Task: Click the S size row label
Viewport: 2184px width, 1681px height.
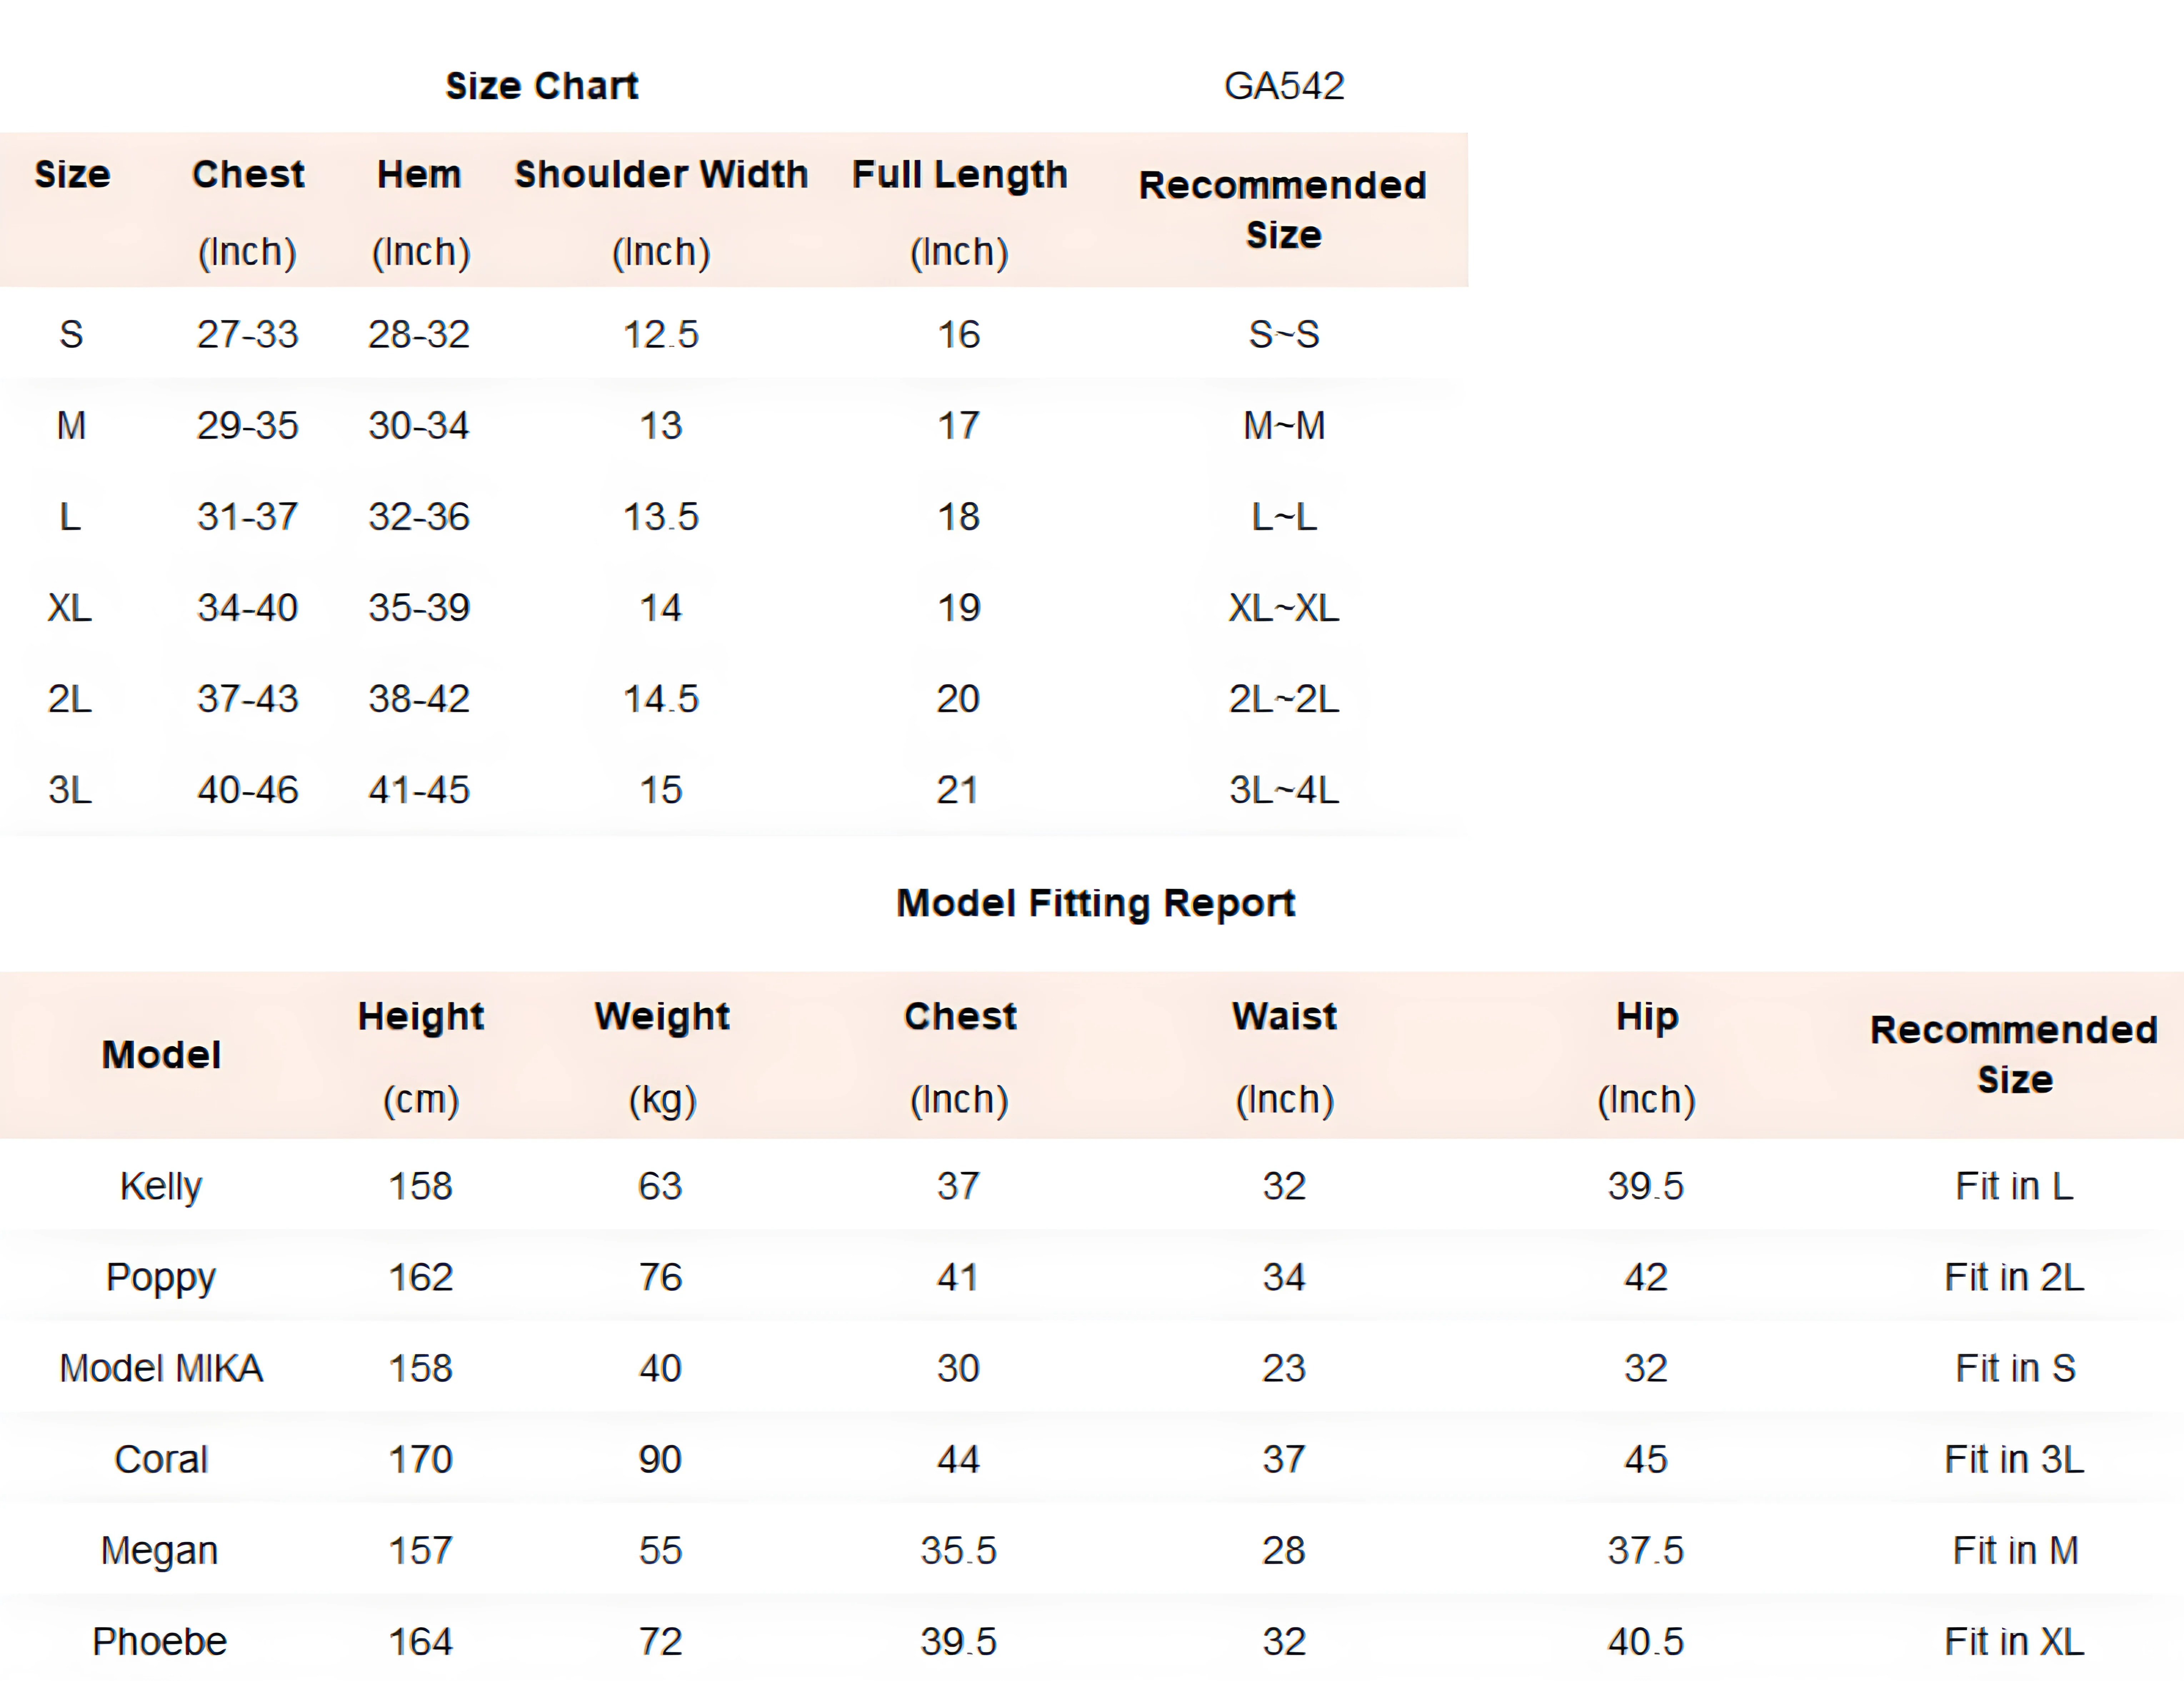Action: pos(70,334)
